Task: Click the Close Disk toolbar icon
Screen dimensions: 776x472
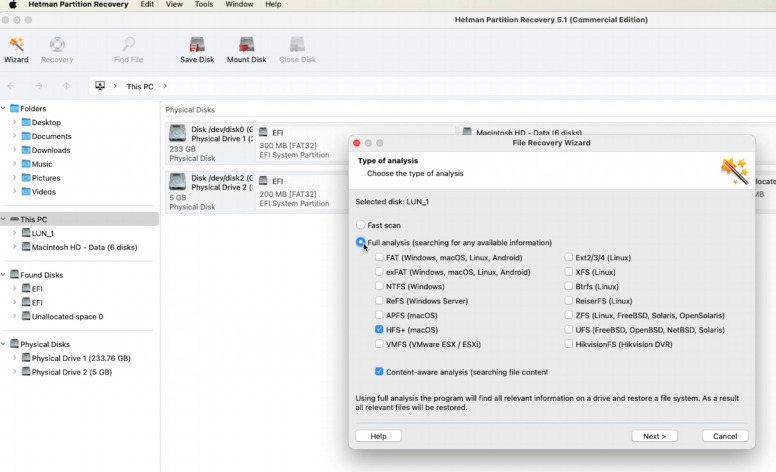Action: (x=297, y=50)
